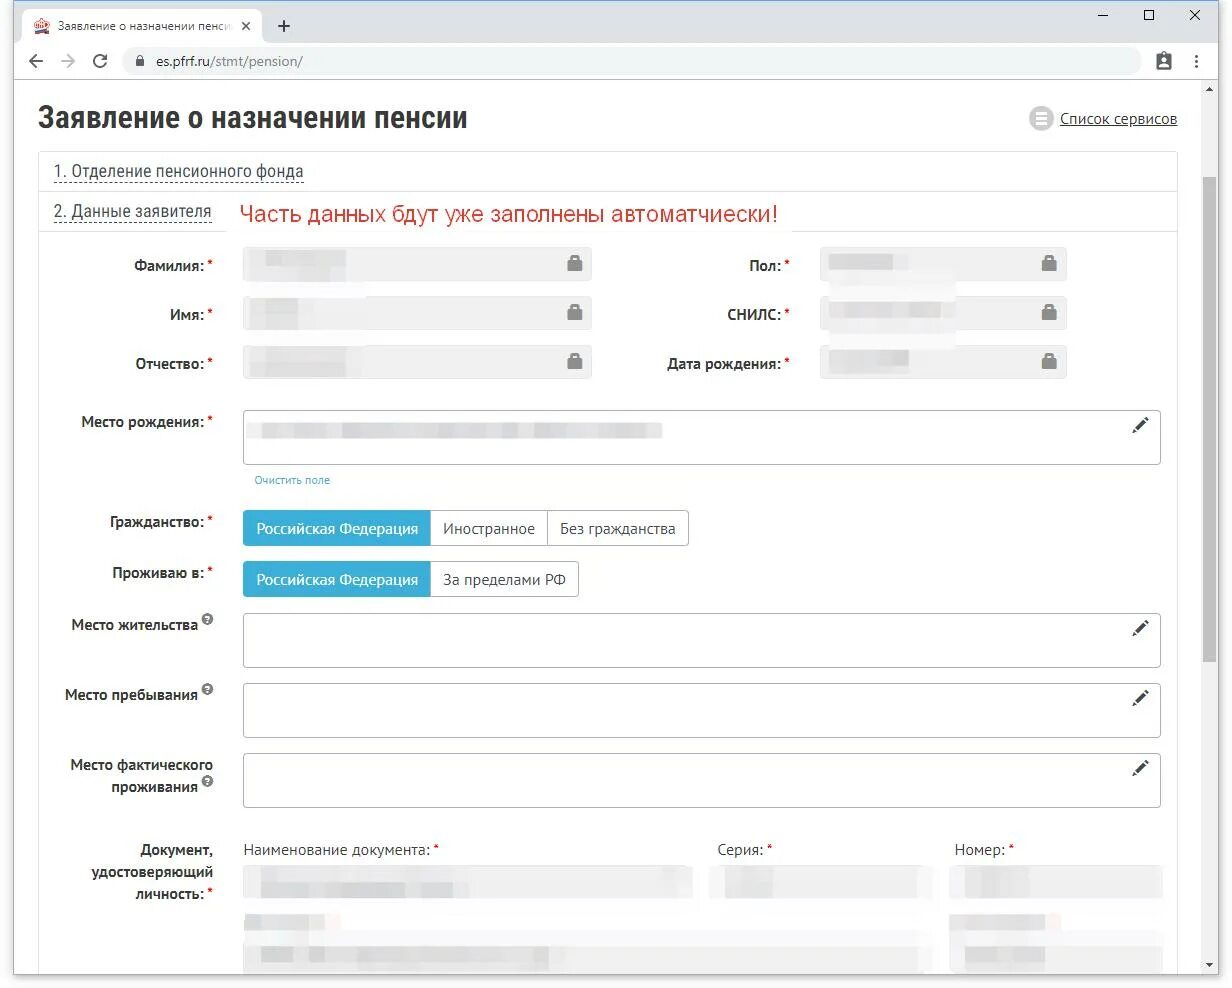Viewport: 1232px width, 988px height.
Task: Click the lock icon in Дата рождения field
Action: pos(1049,361)
